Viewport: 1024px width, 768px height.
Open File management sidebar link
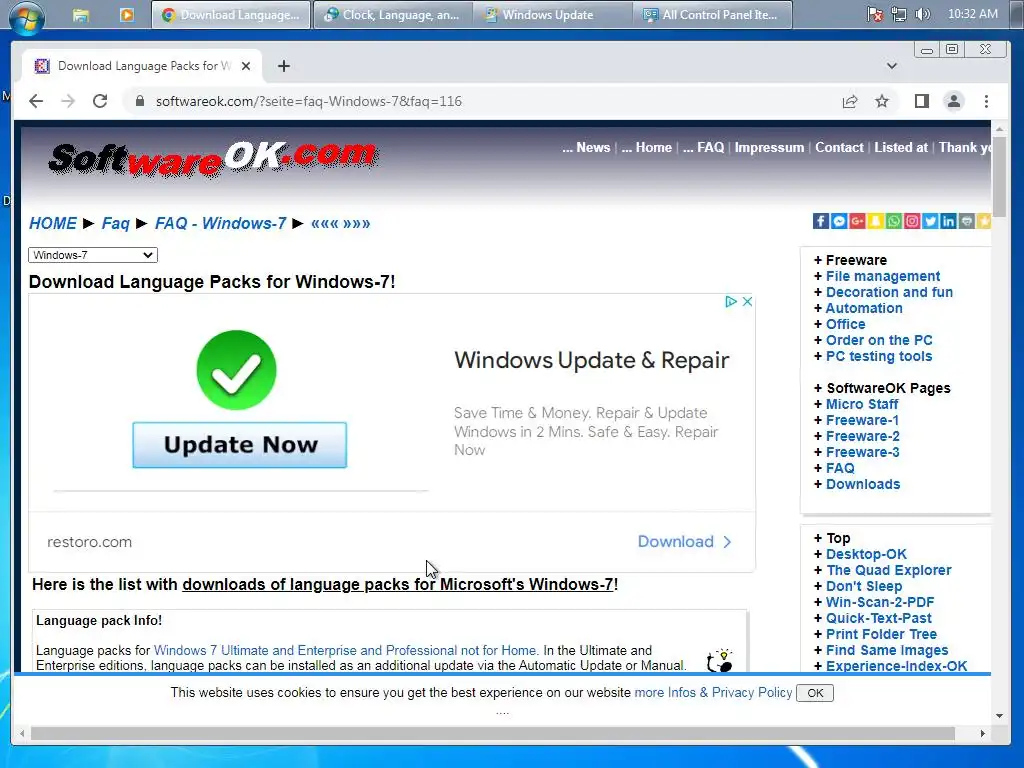pos(883,276)
